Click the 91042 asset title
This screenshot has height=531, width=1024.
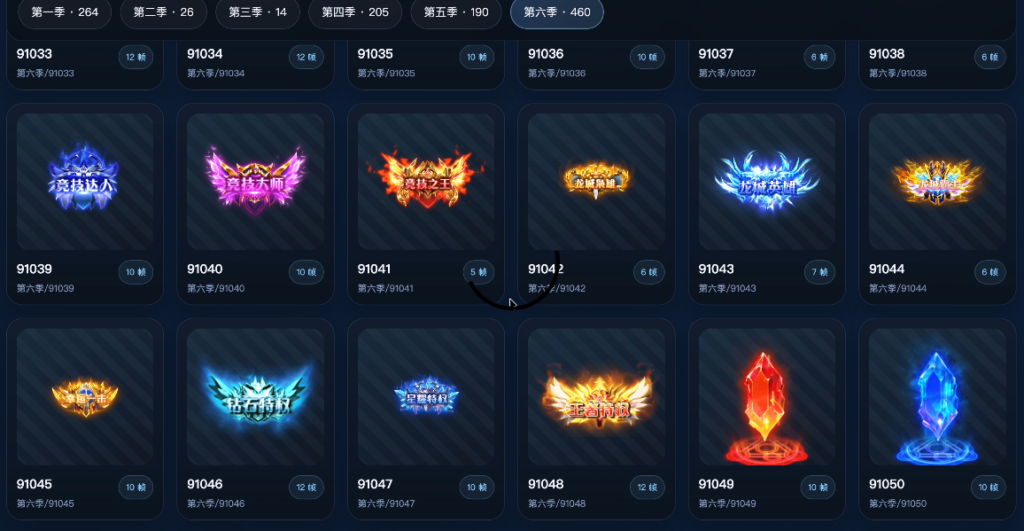point(546,269)
